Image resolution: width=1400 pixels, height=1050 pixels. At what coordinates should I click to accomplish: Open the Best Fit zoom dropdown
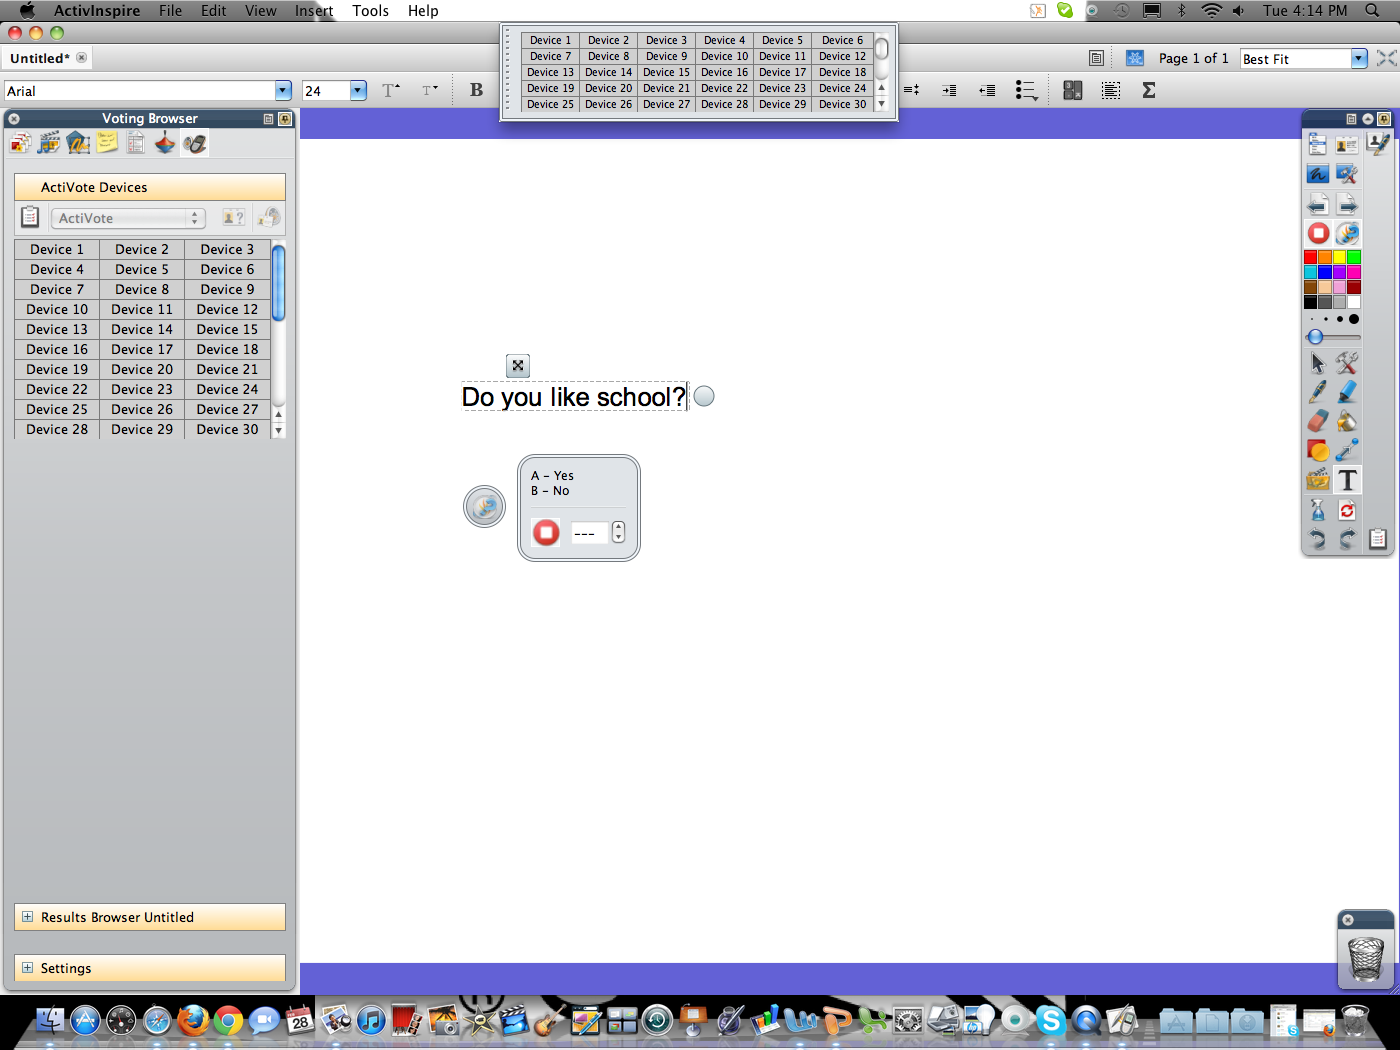point(1358,59)
